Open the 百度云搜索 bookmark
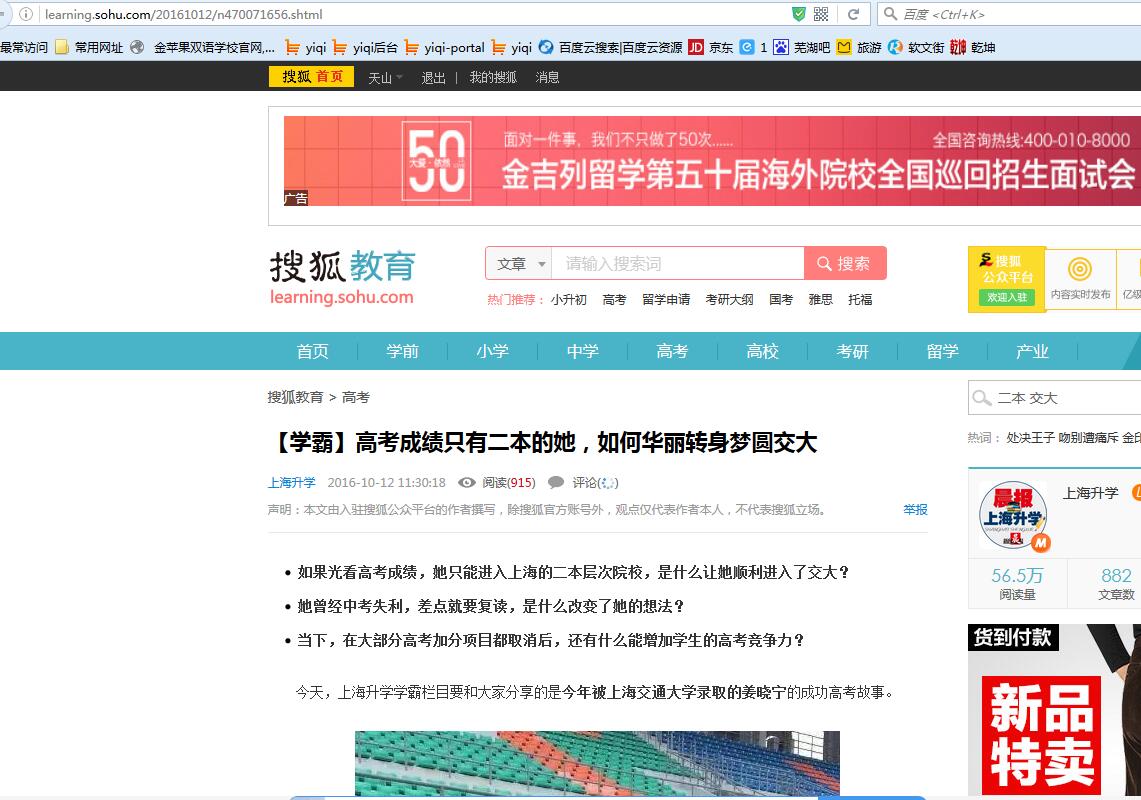Image resolution: width=1141 pixels, height=800 pixels. pyautogui.click(x=610, y=47)
